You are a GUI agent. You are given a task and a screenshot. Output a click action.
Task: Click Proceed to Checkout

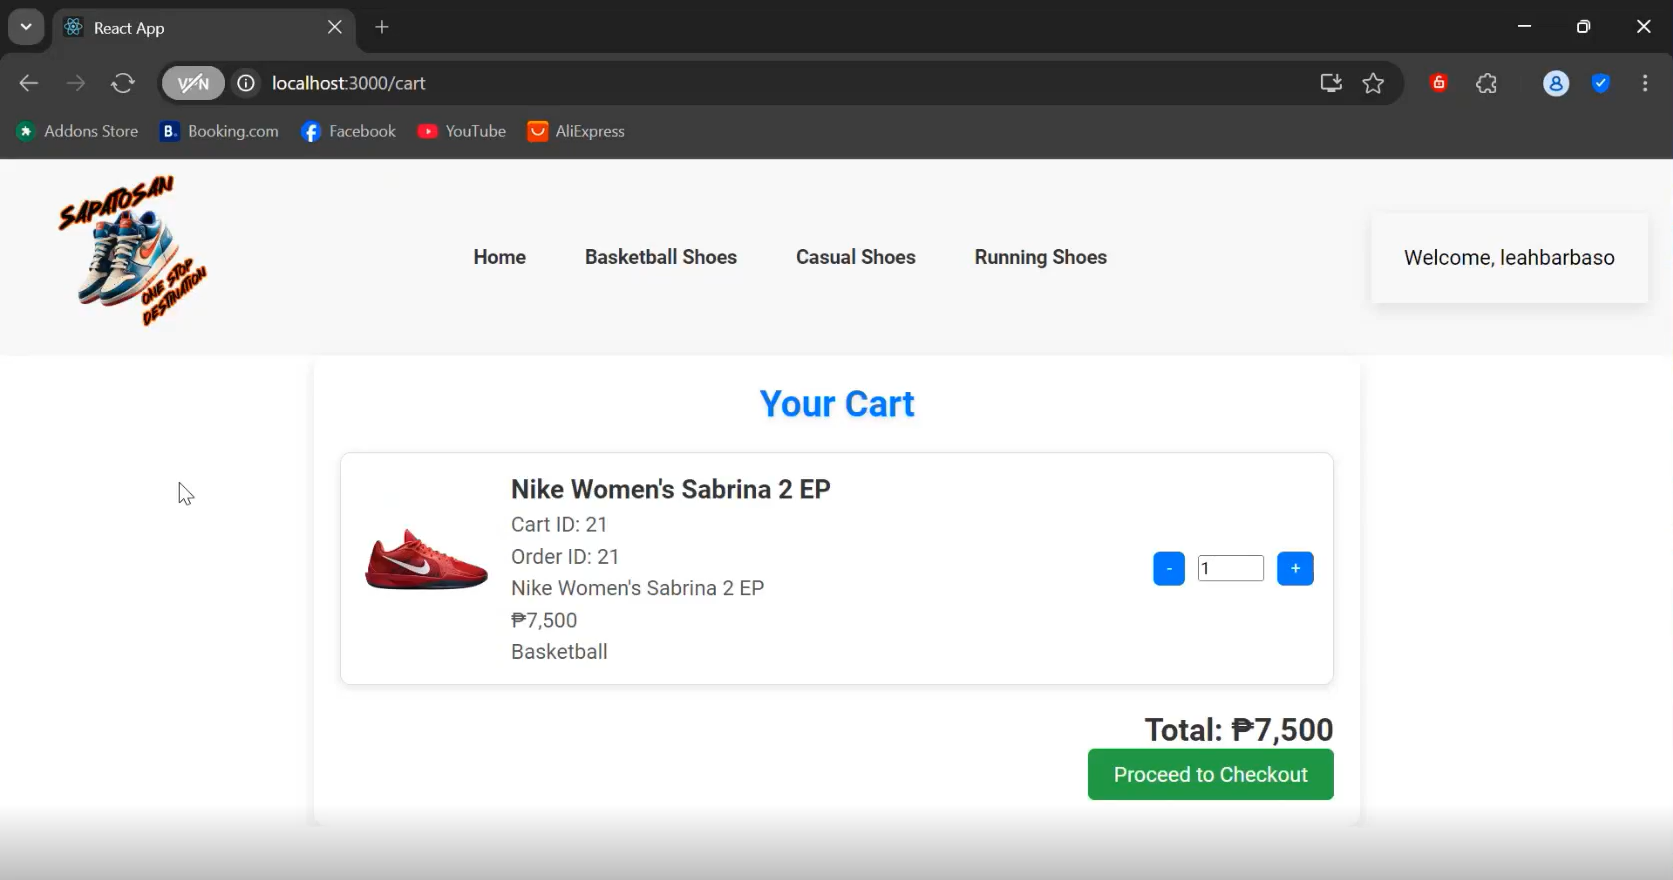coord(1211,774)
